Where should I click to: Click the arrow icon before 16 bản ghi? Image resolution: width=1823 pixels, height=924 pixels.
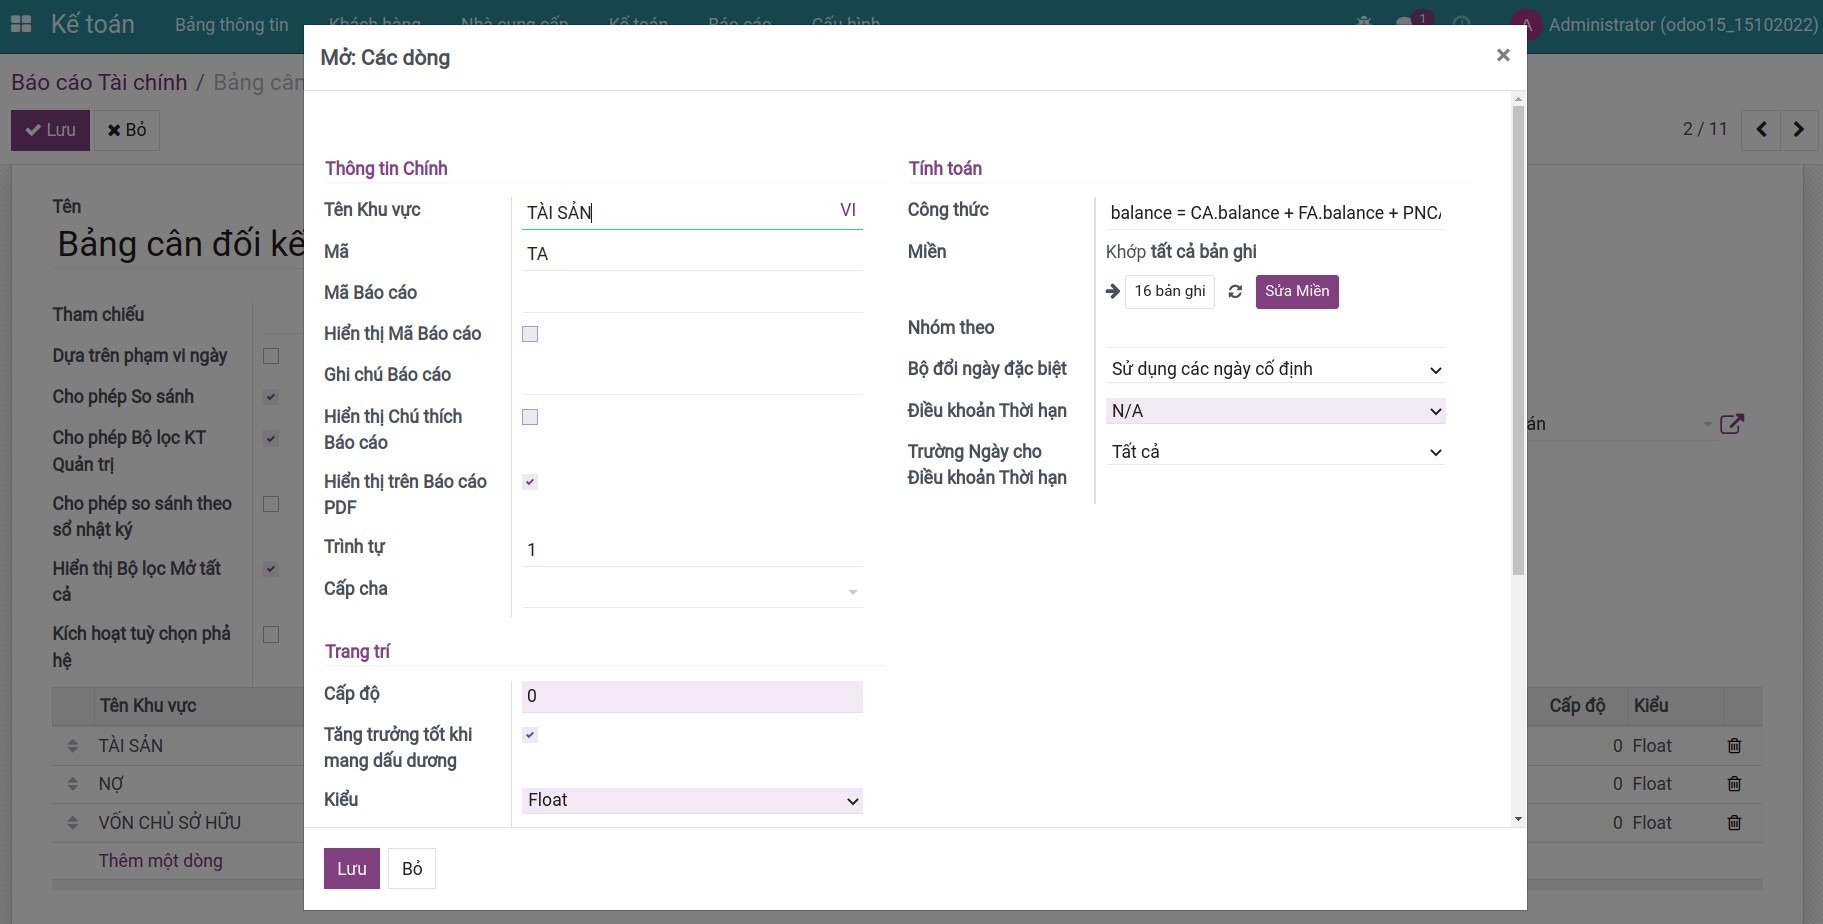[1113, 291]
